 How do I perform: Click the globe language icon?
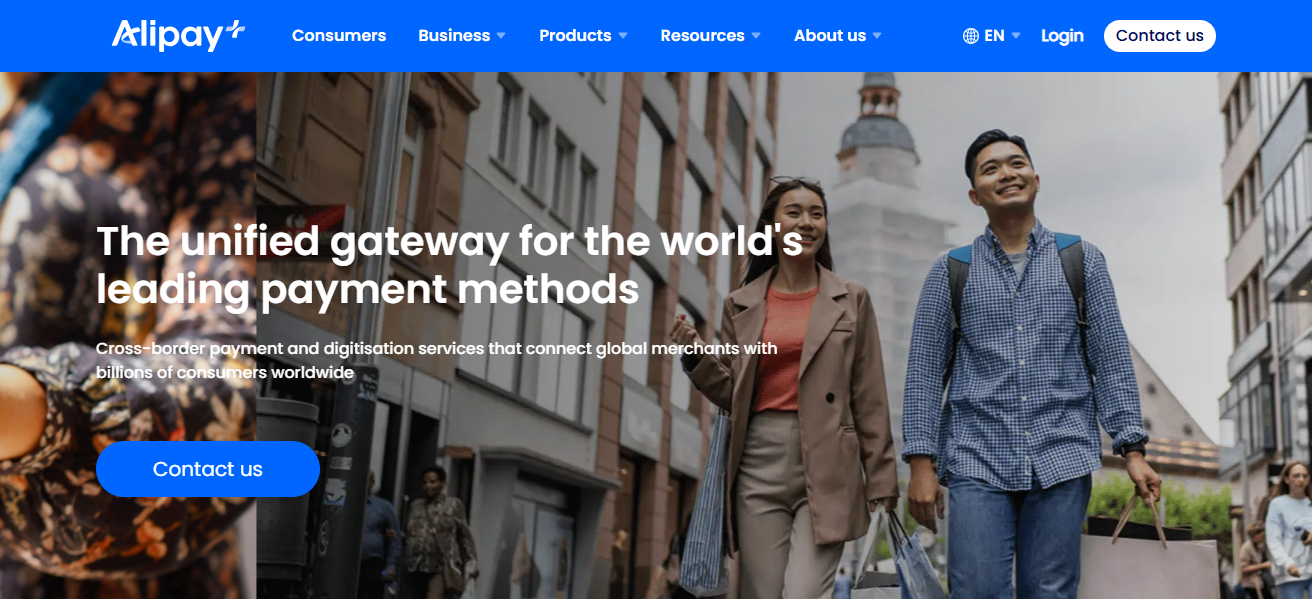pyautogui.click(x=970, y=36)
